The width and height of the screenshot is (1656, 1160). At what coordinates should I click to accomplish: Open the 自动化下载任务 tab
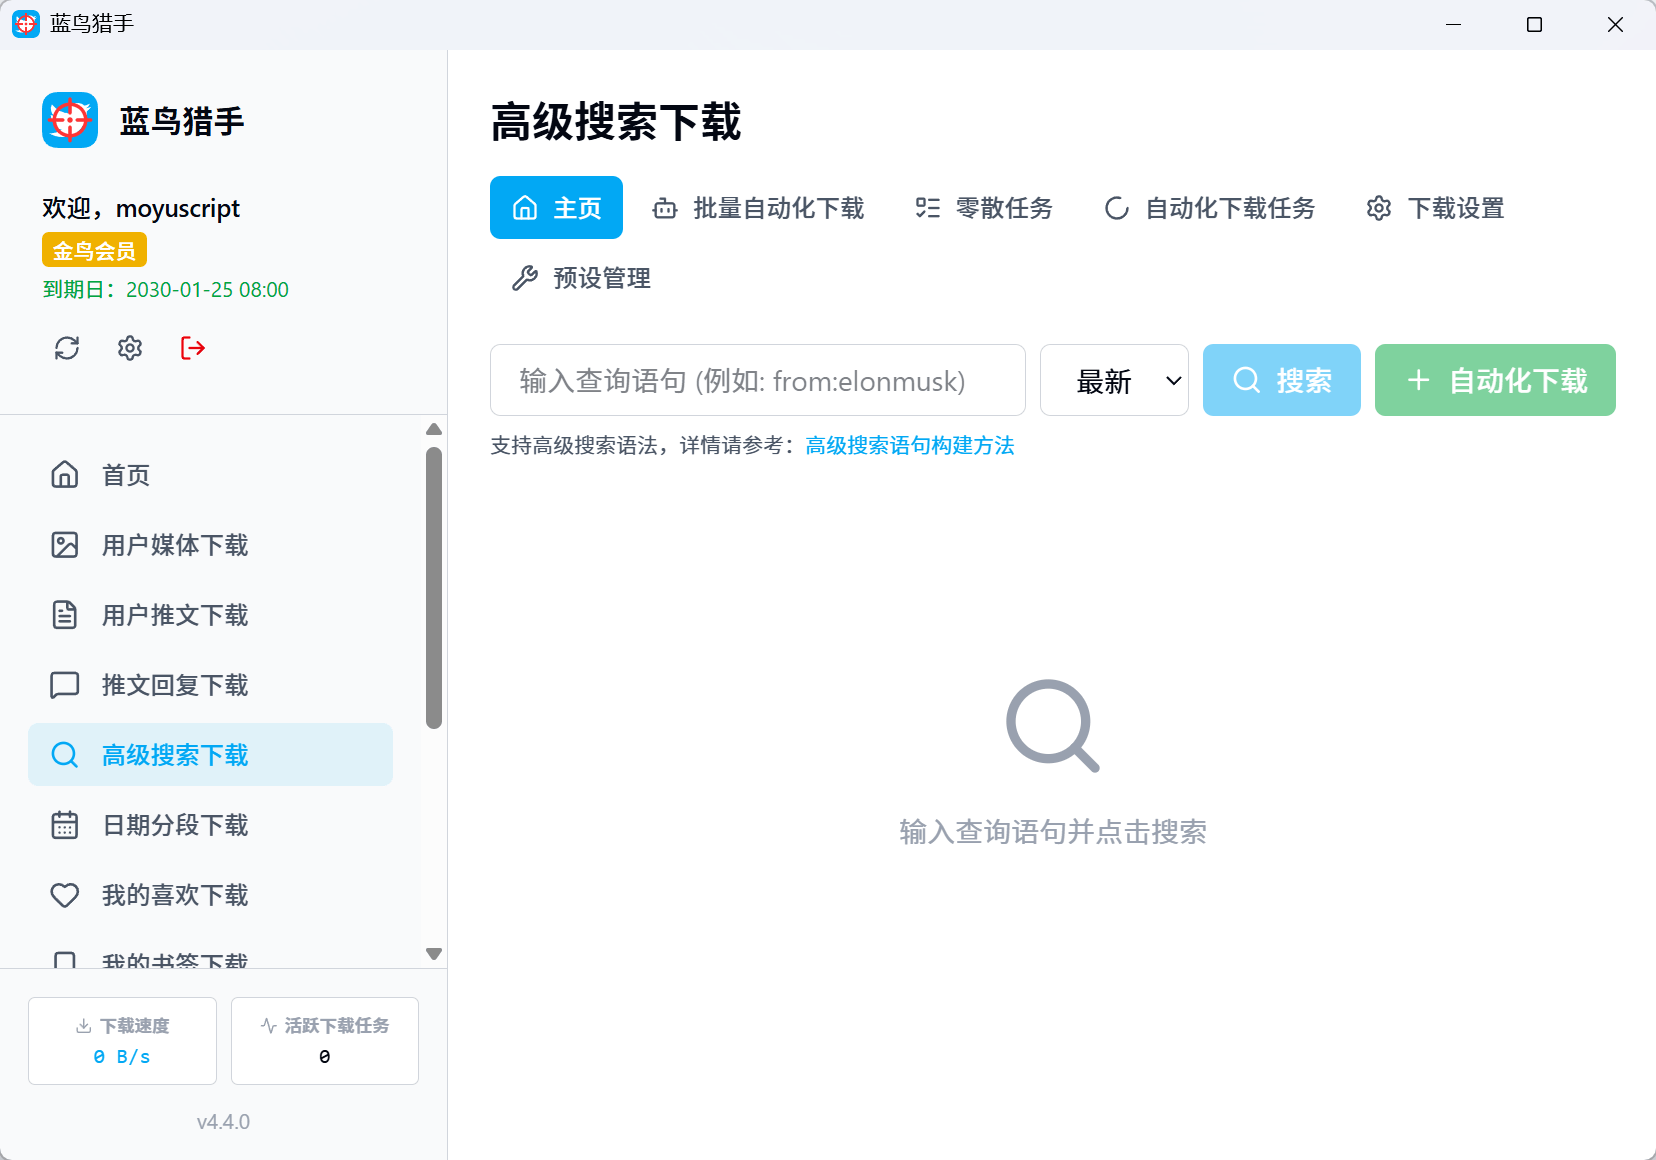(x=1209, y=208)
